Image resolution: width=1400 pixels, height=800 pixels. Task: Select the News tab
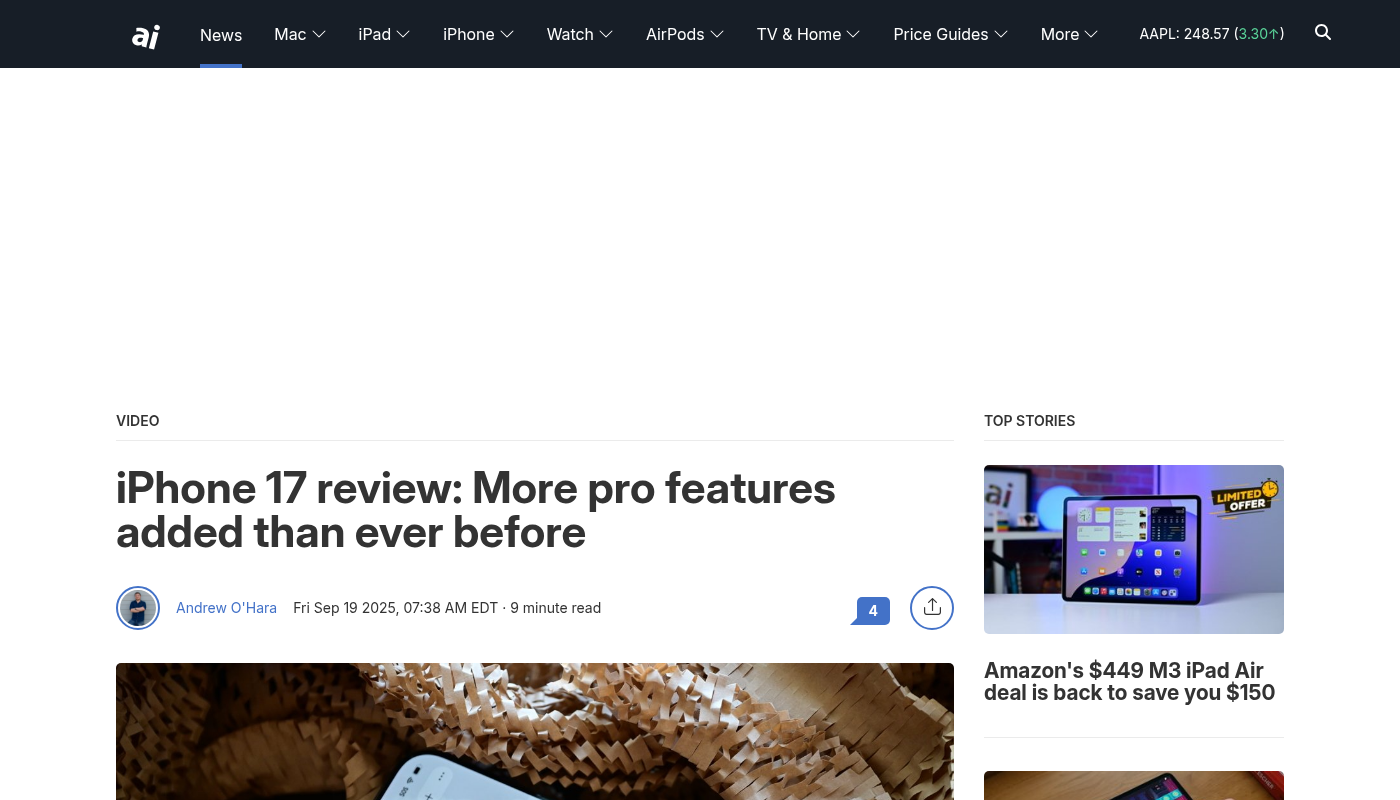coord(221,35)
